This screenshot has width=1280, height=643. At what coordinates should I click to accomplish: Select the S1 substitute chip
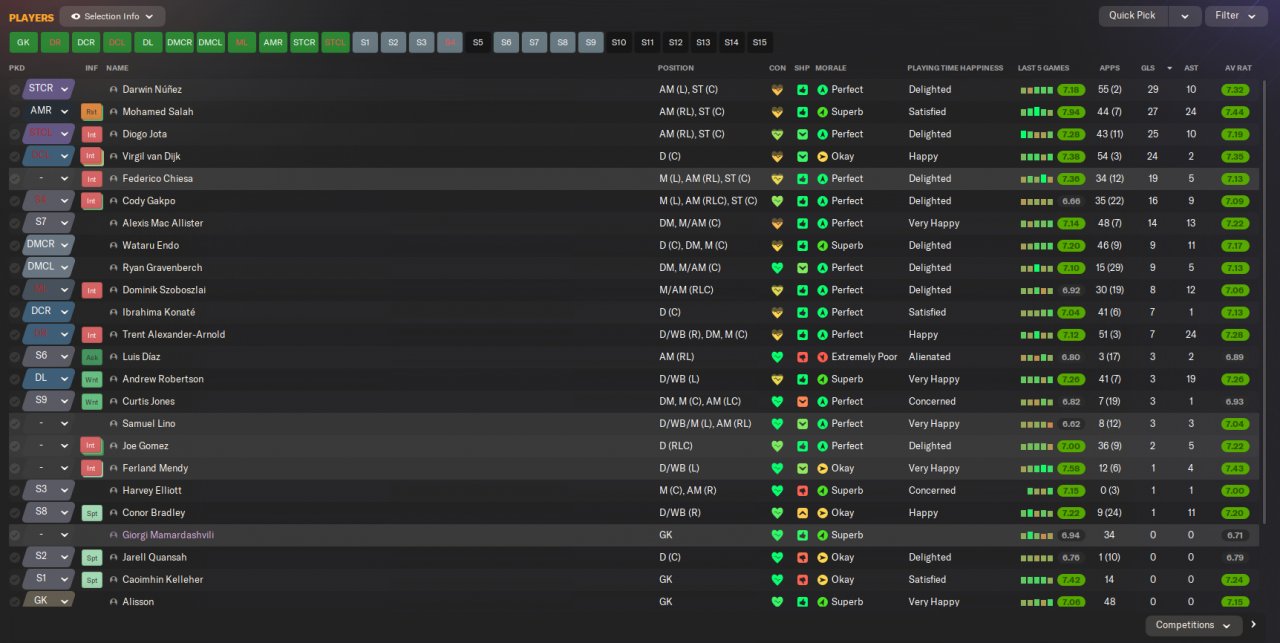tap(365, 42)
